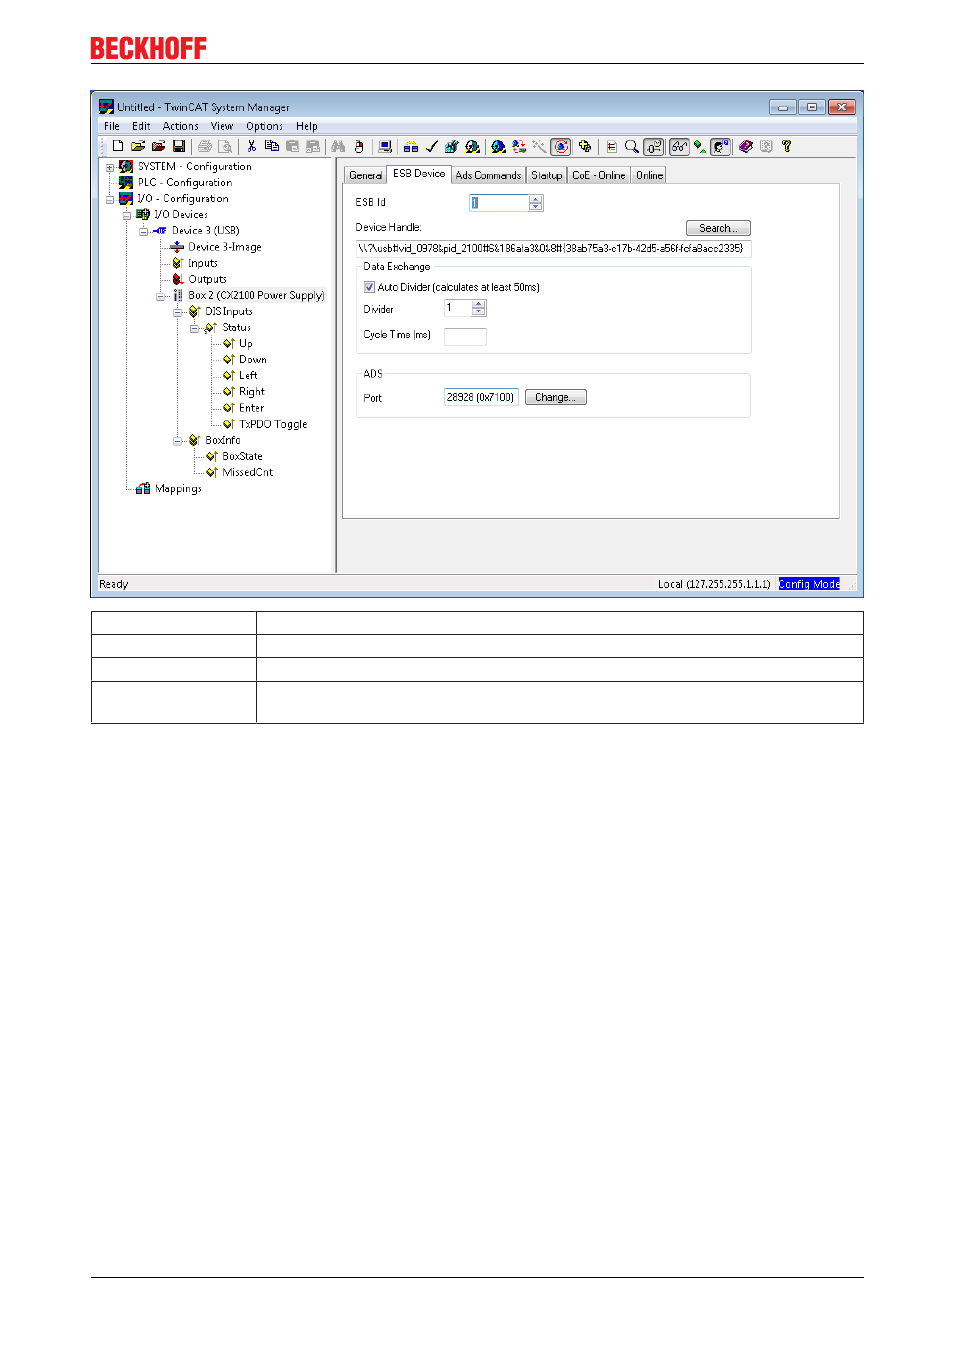Viewport: 954px width, 1350px height.
Task: Select the Mappings tree item
Action: coord(178,489)
